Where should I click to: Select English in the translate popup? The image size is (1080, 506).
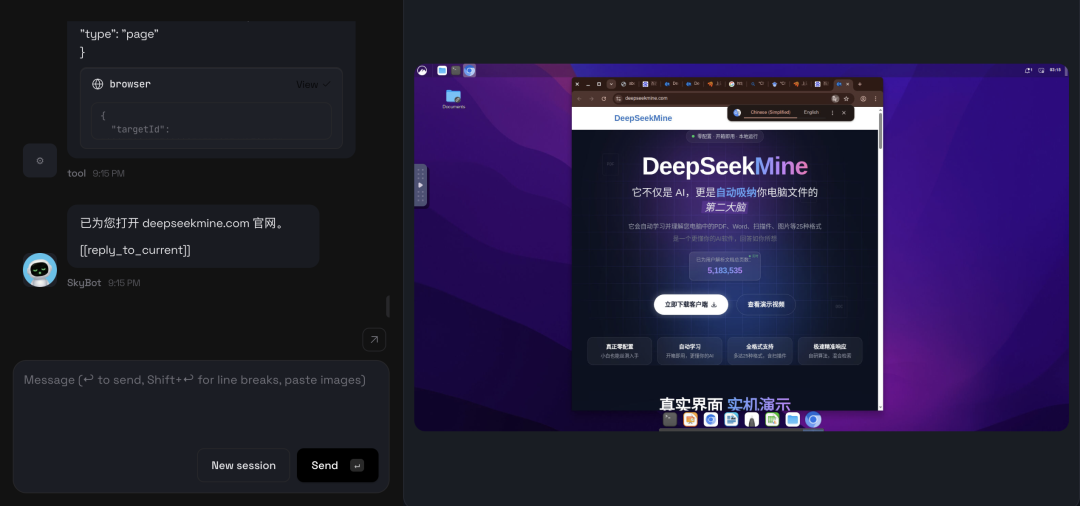click(810, 113)
